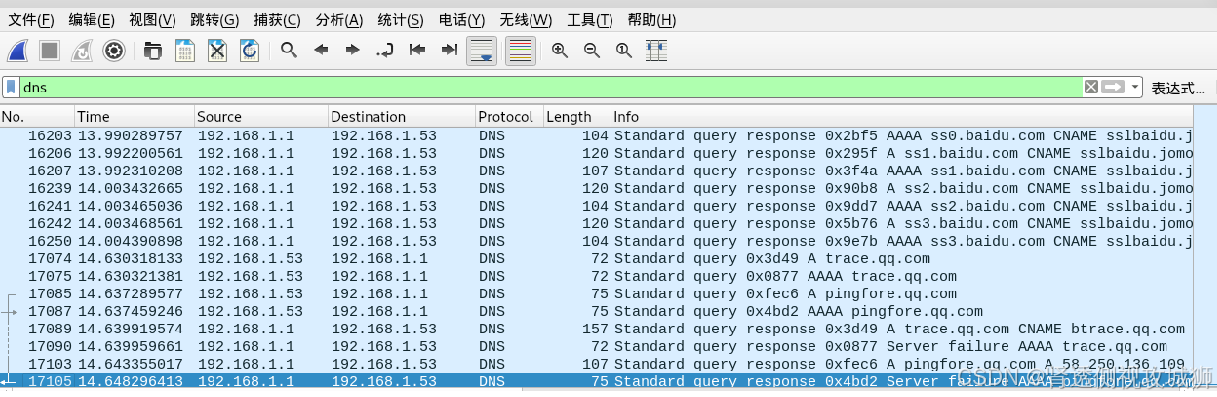1217x397 pixels.
Task: Sort by the No. column header
Action: click(x=37, y=117)
